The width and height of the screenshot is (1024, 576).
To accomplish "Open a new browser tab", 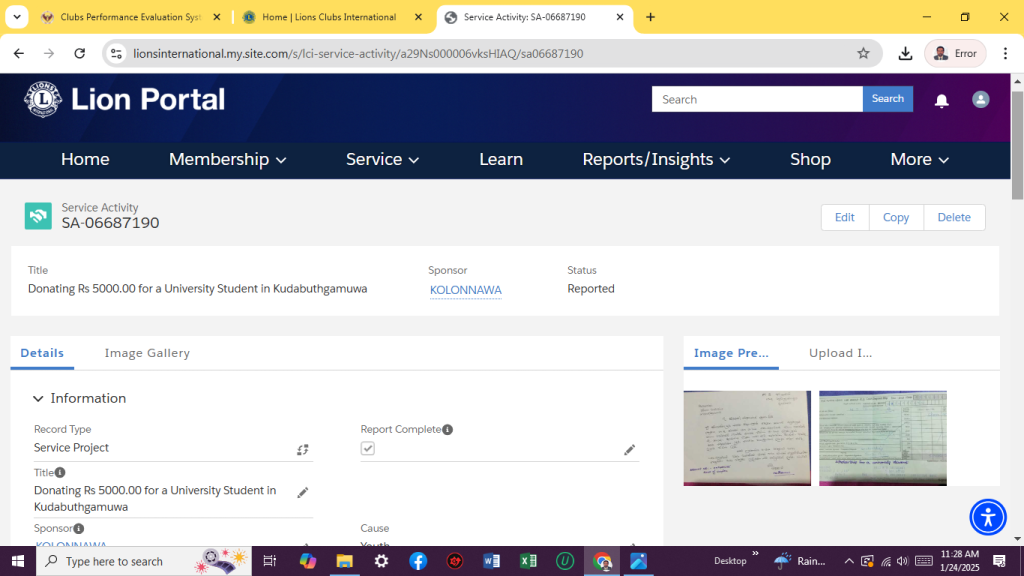I will pos(650,17).
